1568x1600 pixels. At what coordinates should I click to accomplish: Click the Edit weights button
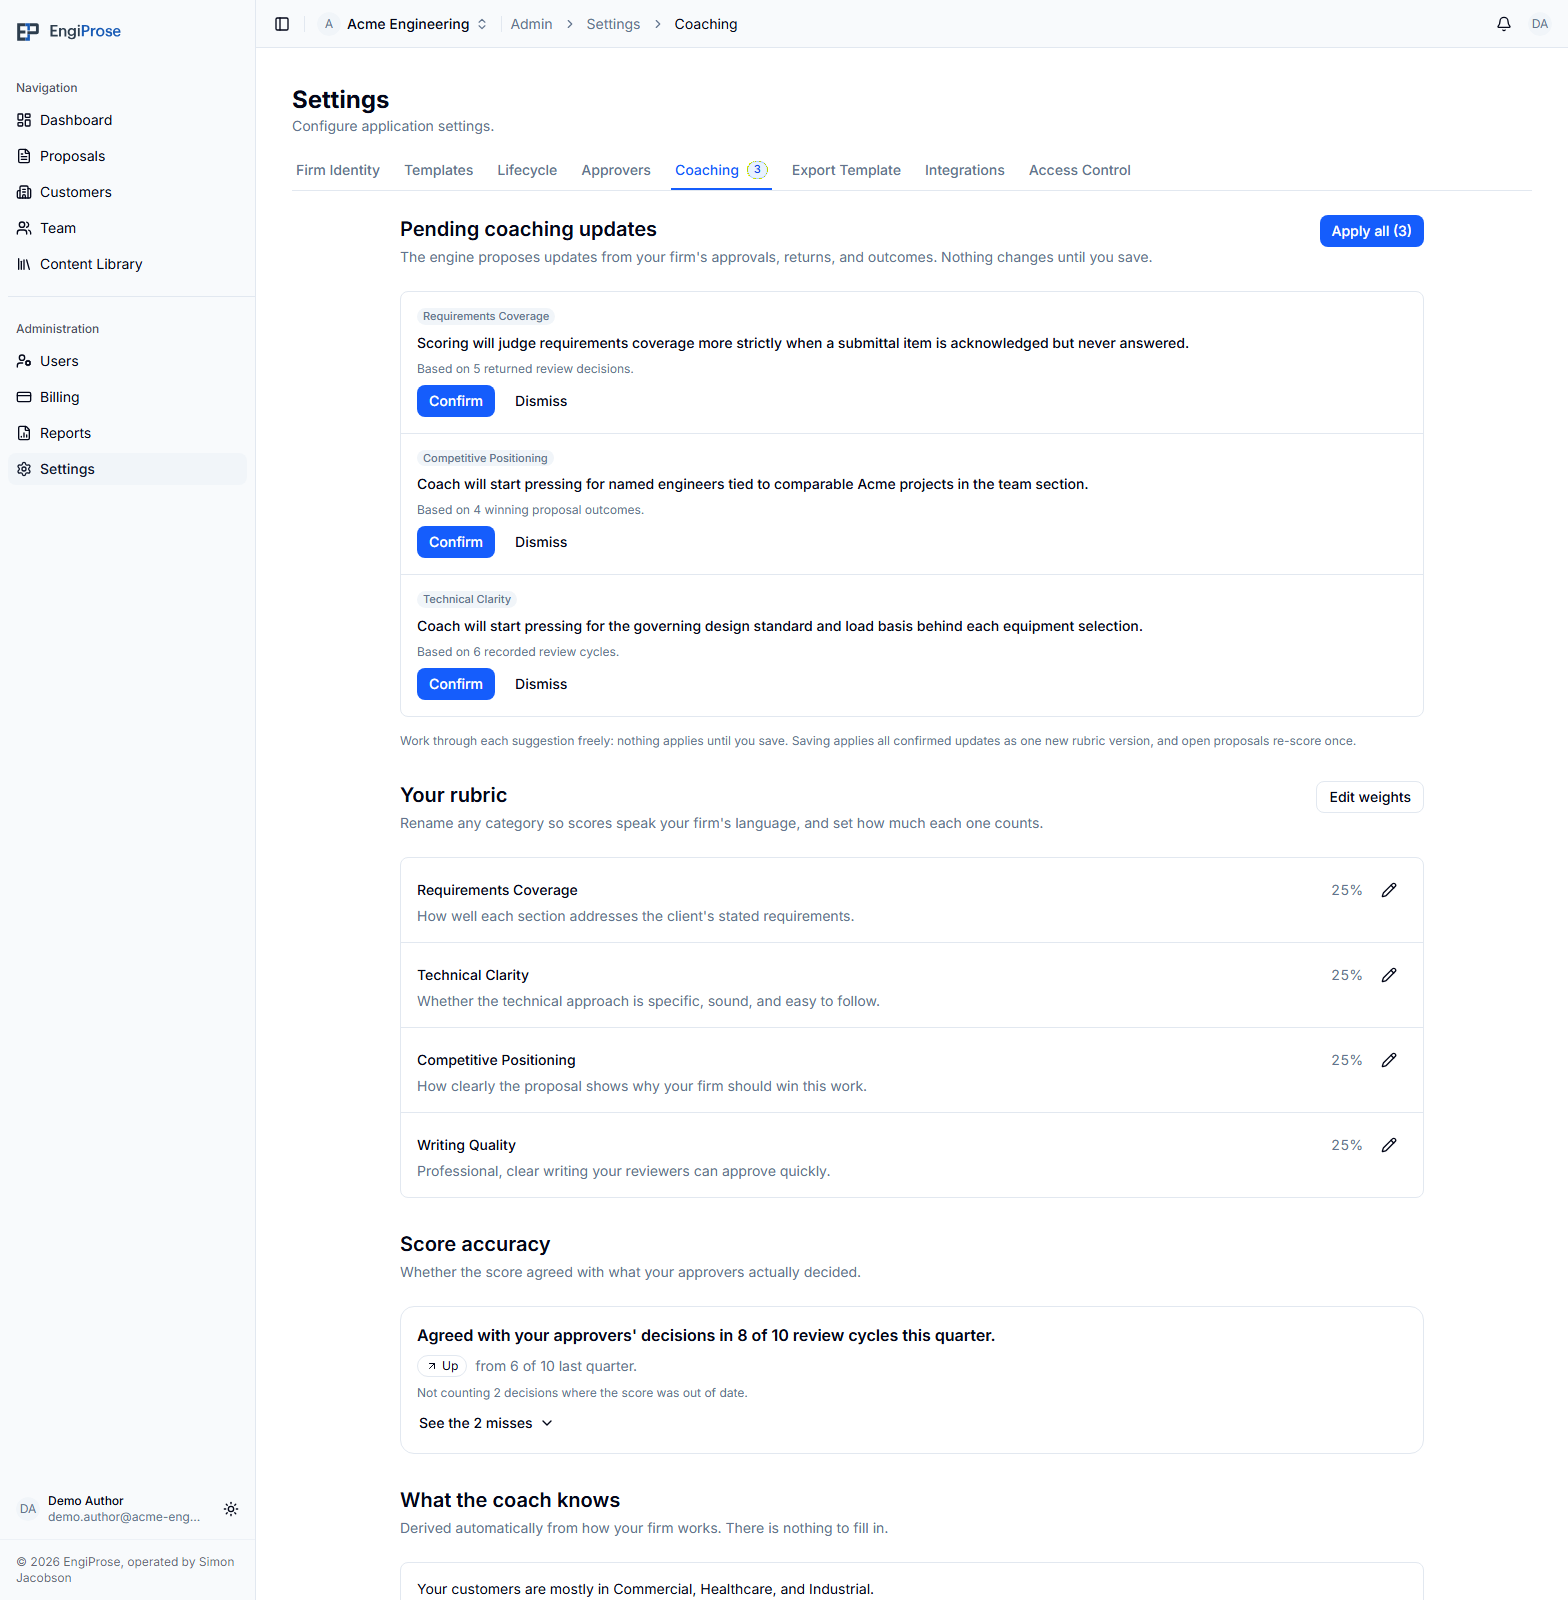point(1370,797)
